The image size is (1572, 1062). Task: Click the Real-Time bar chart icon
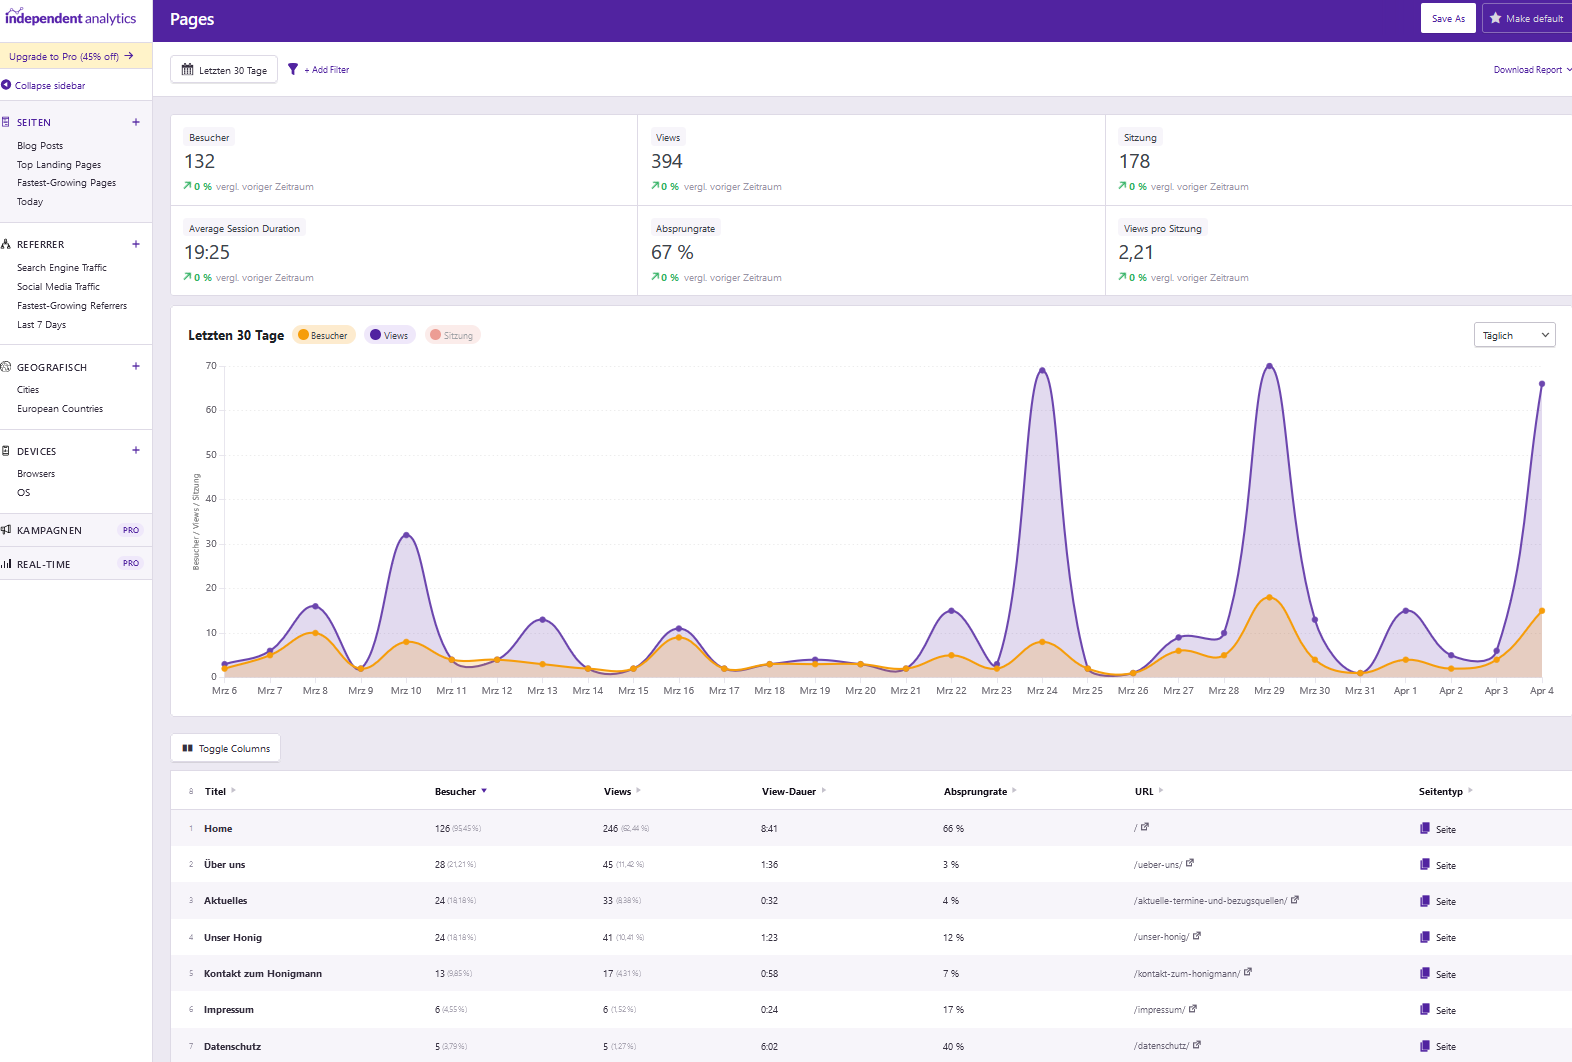[6, 564]
